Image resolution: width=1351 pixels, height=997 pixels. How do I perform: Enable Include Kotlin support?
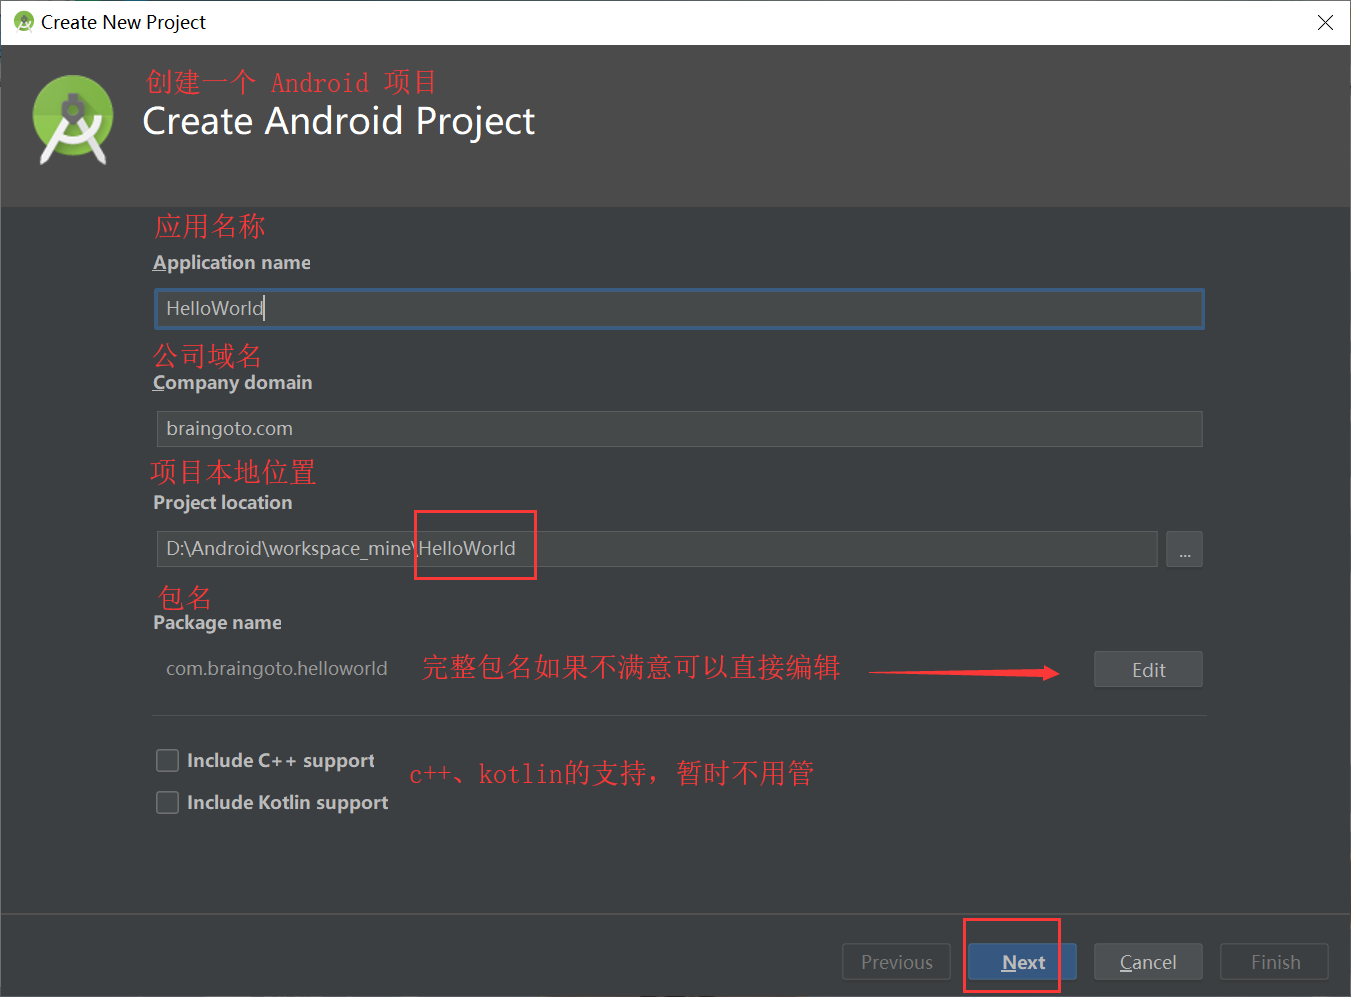coord(167,802)
